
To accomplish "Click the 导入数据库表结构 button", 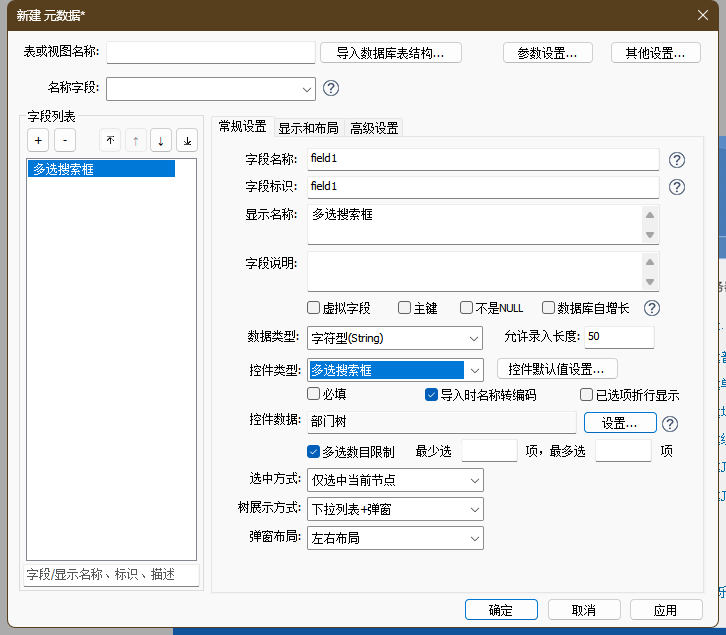I will pyautogui.click(x=397, y=53).
